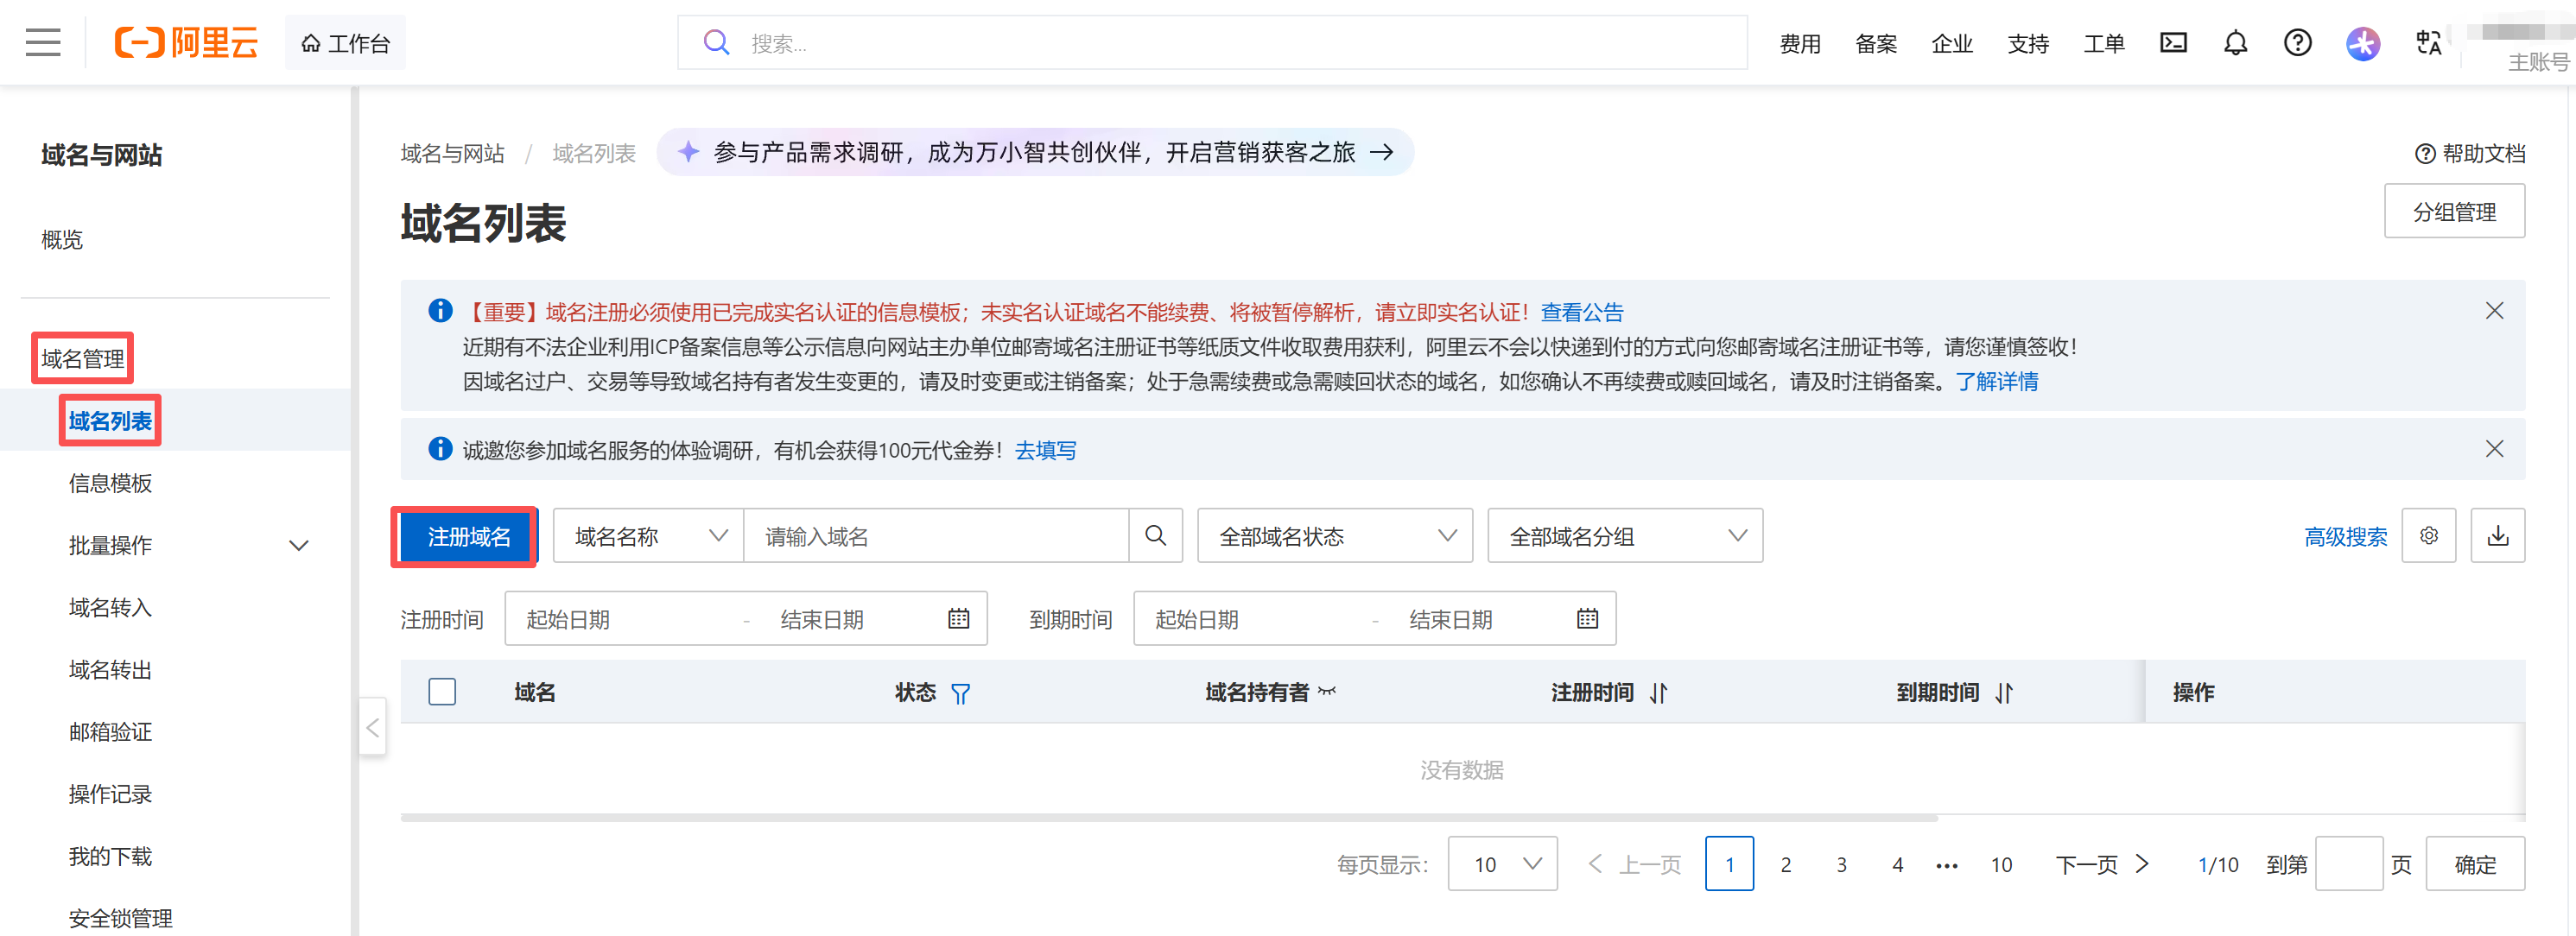Open 高级搜索 link

point(2345,537)
